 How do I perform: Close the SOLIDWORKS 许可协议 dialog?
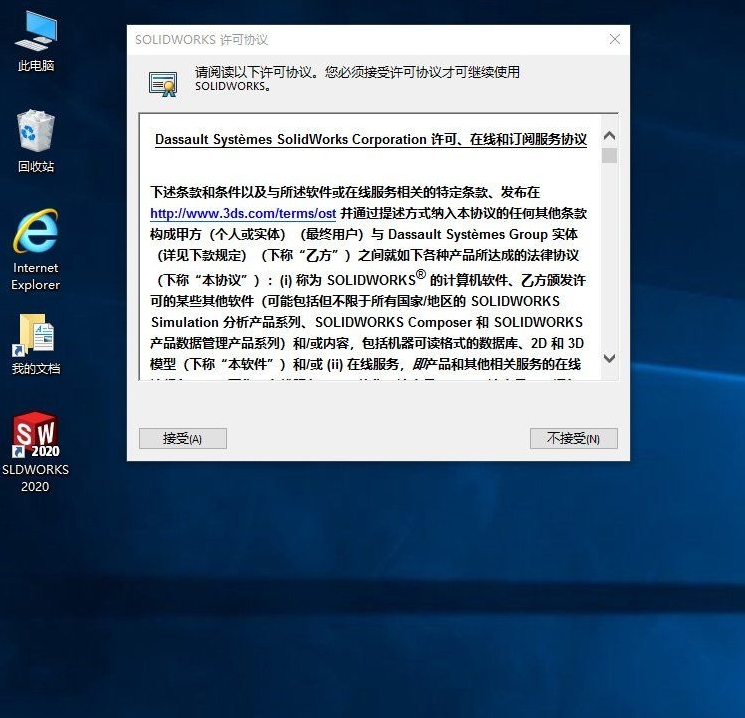614,39
